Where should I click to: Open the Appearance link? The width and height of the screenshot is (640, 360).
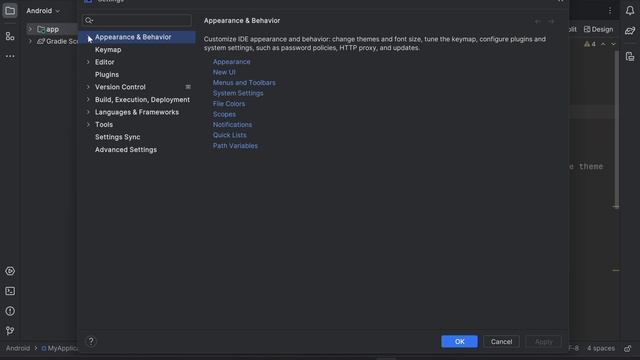231,62
